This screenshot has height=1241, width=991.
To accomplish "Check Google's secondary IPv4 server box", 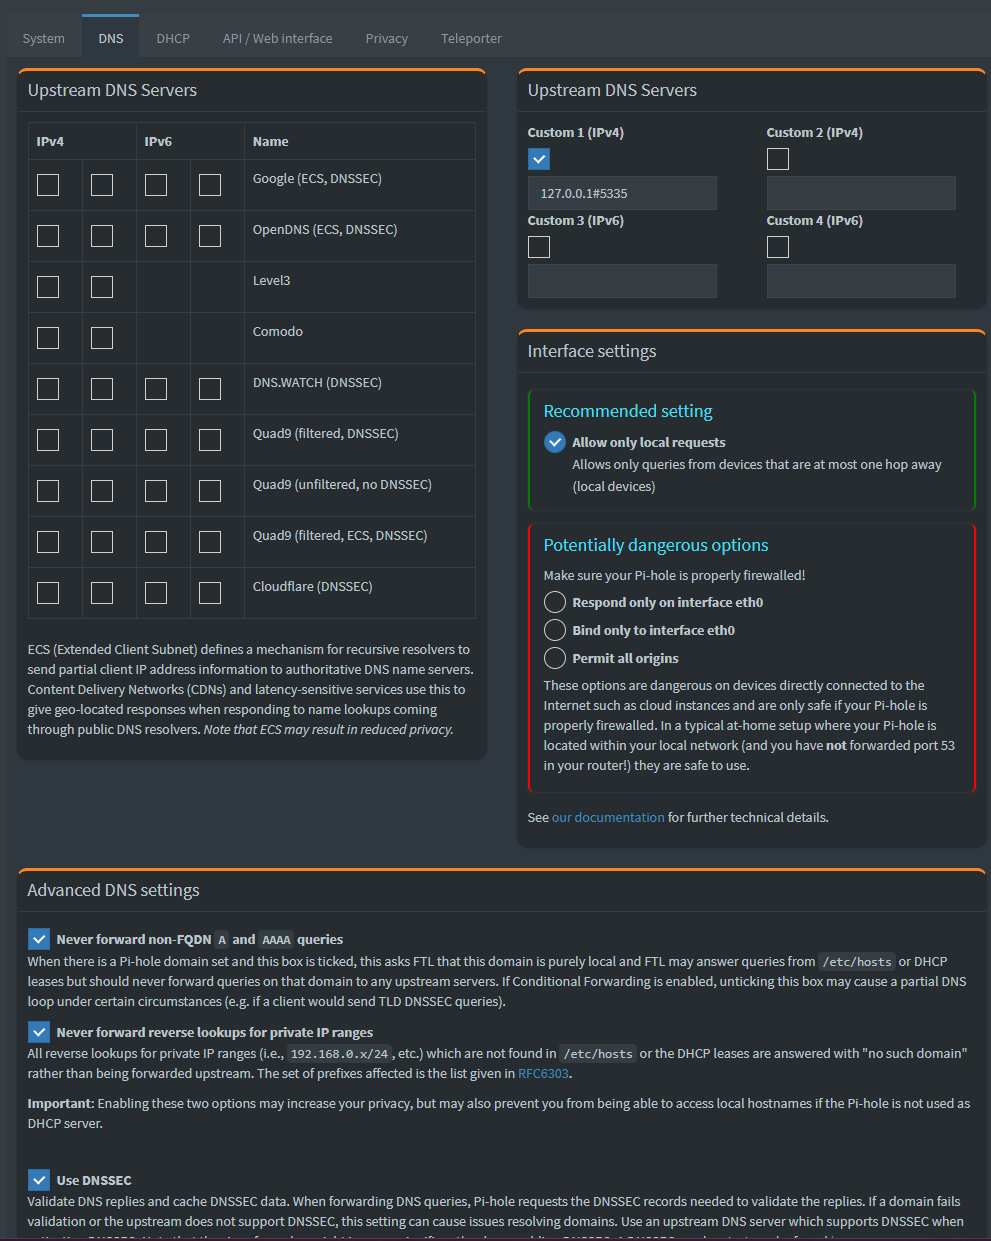I will tap(102, 185).
